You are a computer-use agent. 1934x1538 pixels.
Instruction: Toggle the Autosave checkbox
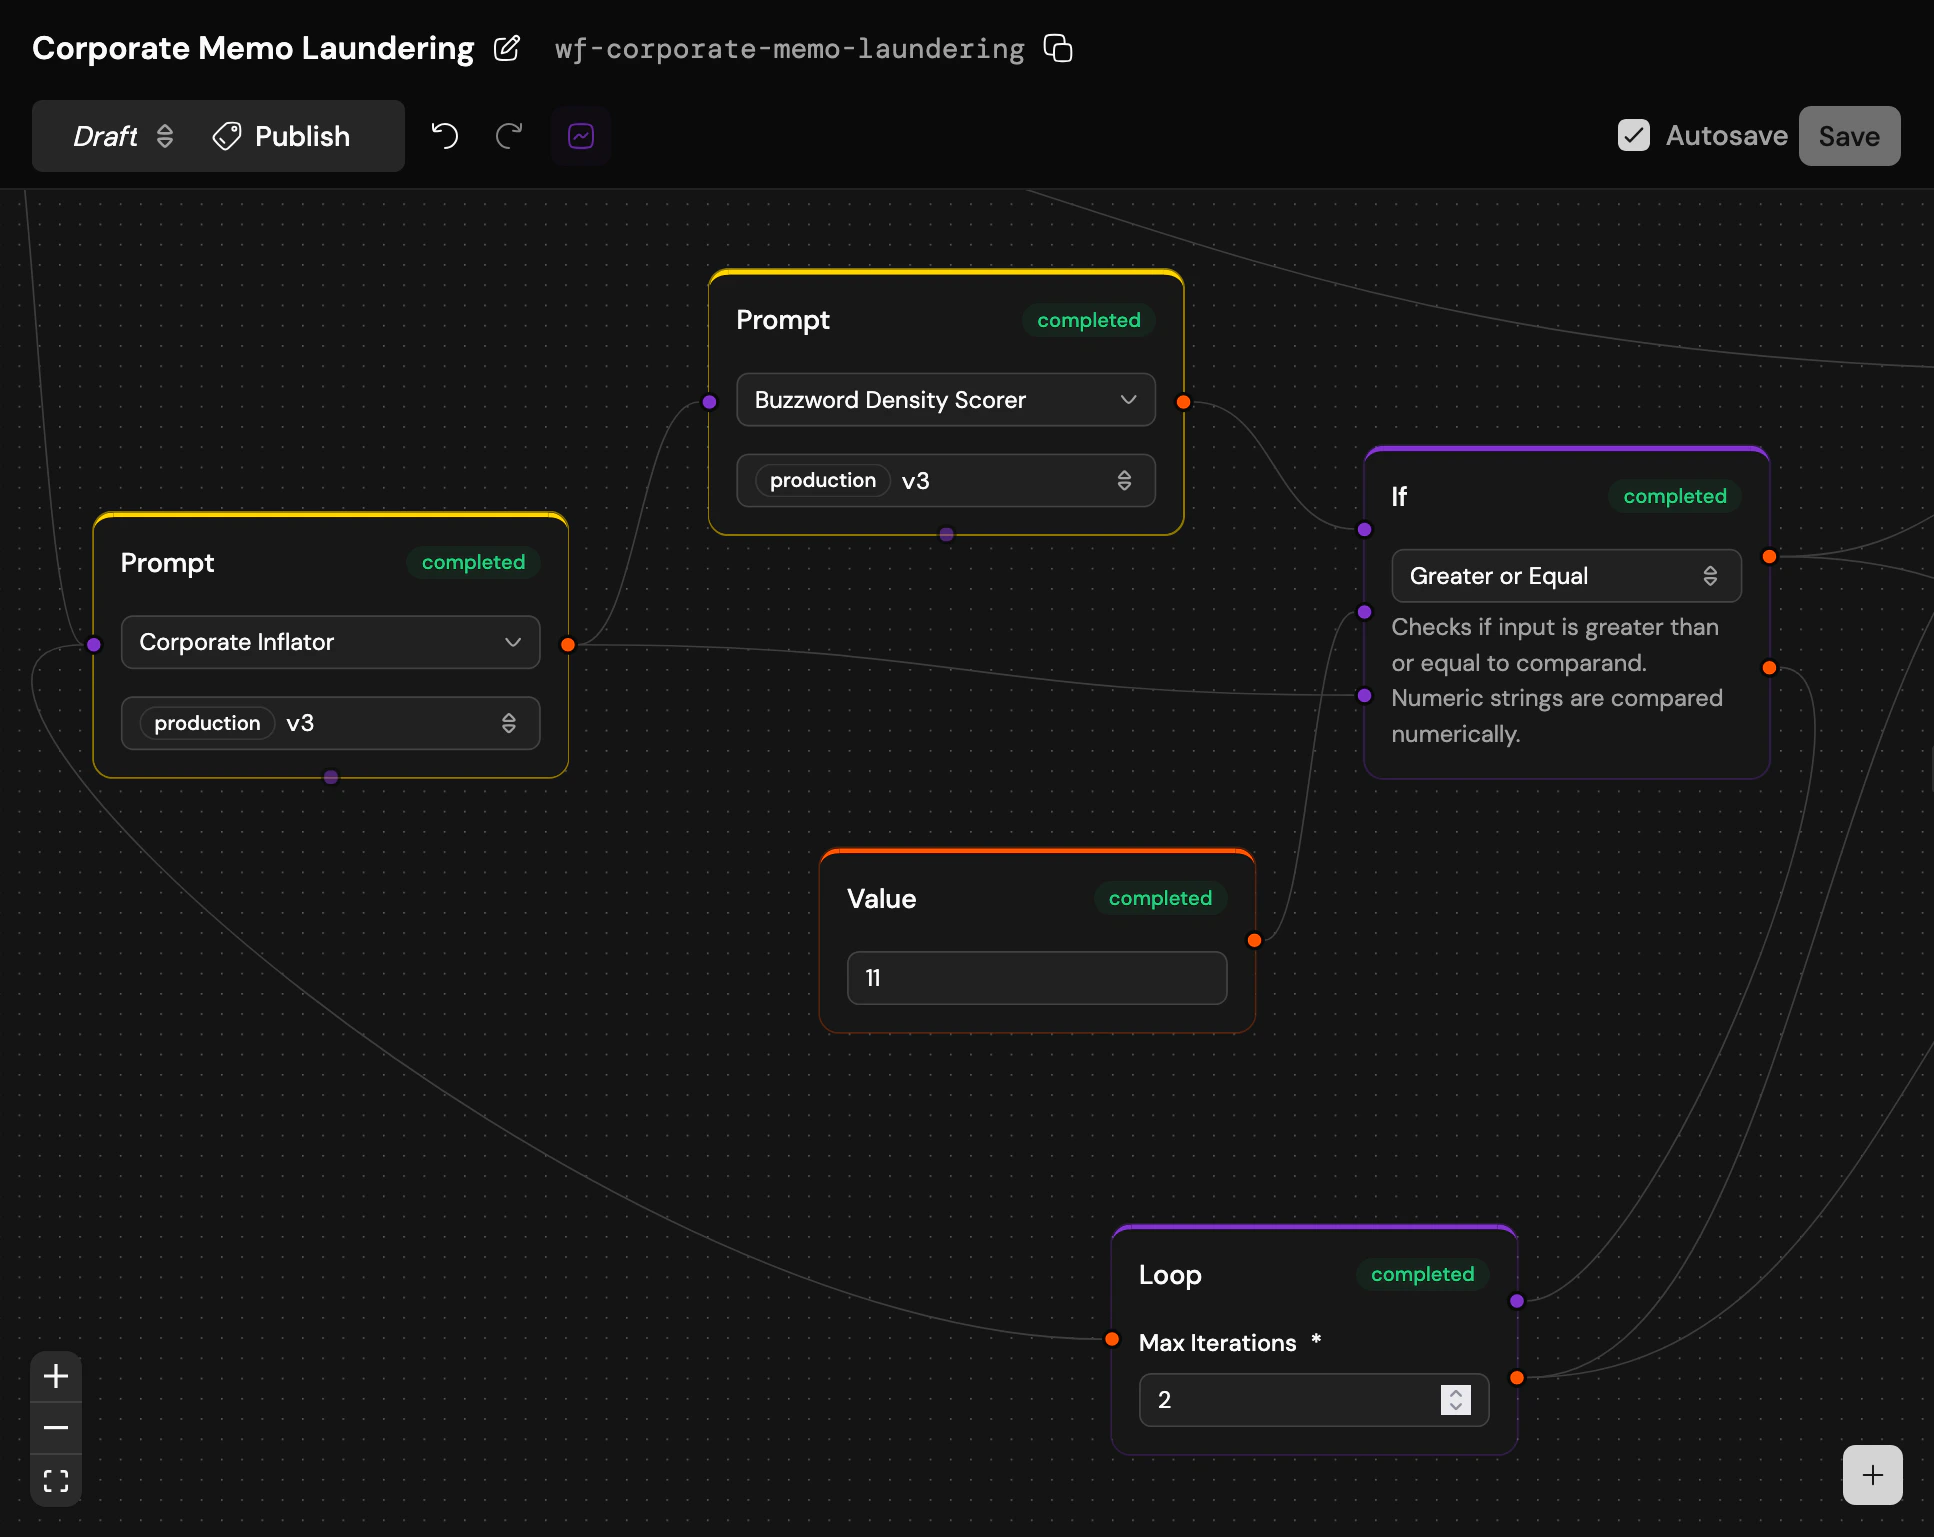tap(1634, 135)
